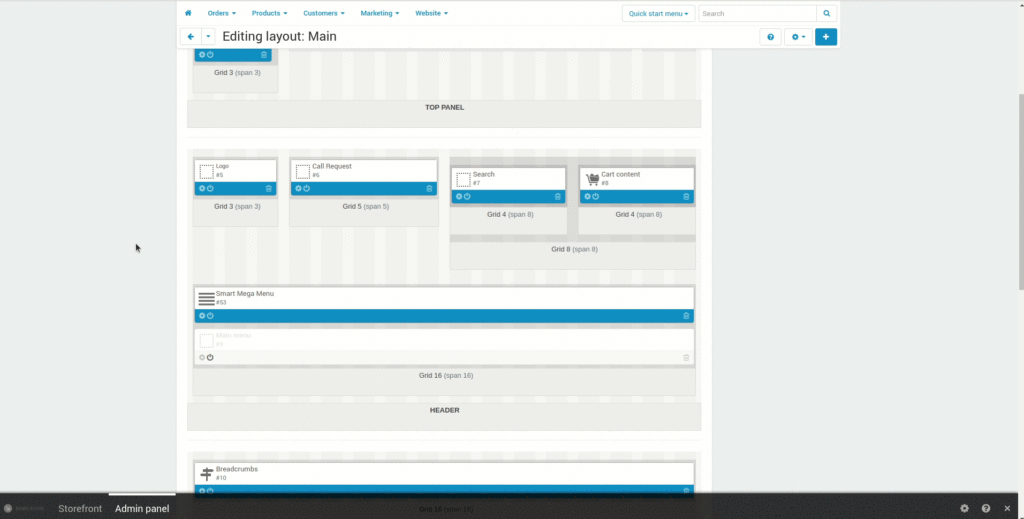Image resolution: width=1024 pixels, height=519 pixels.
Task: Go to the admin home icon
Action: 188,13
